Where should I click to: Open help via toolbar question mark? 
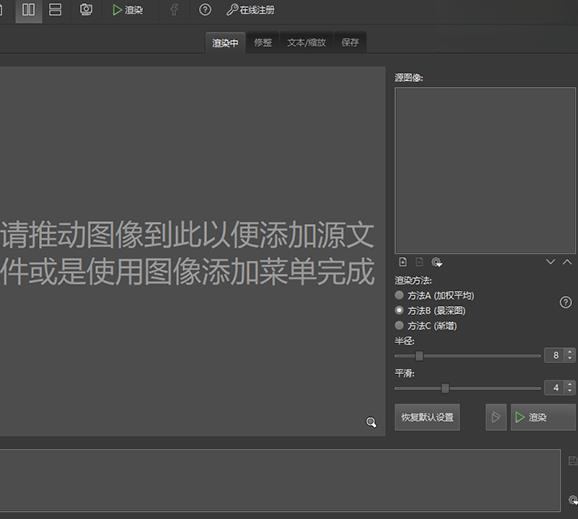(205, 10)
